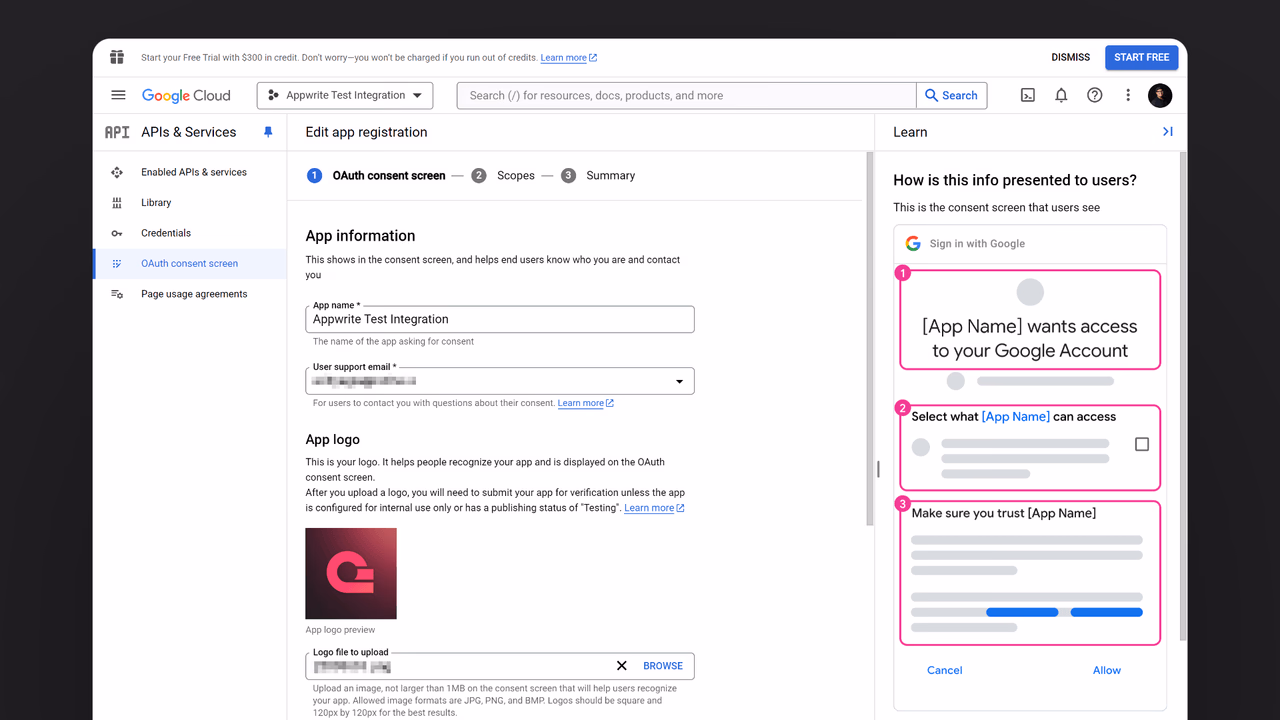
Task: Click Cancel in consent screen preview
Action: 944,670
